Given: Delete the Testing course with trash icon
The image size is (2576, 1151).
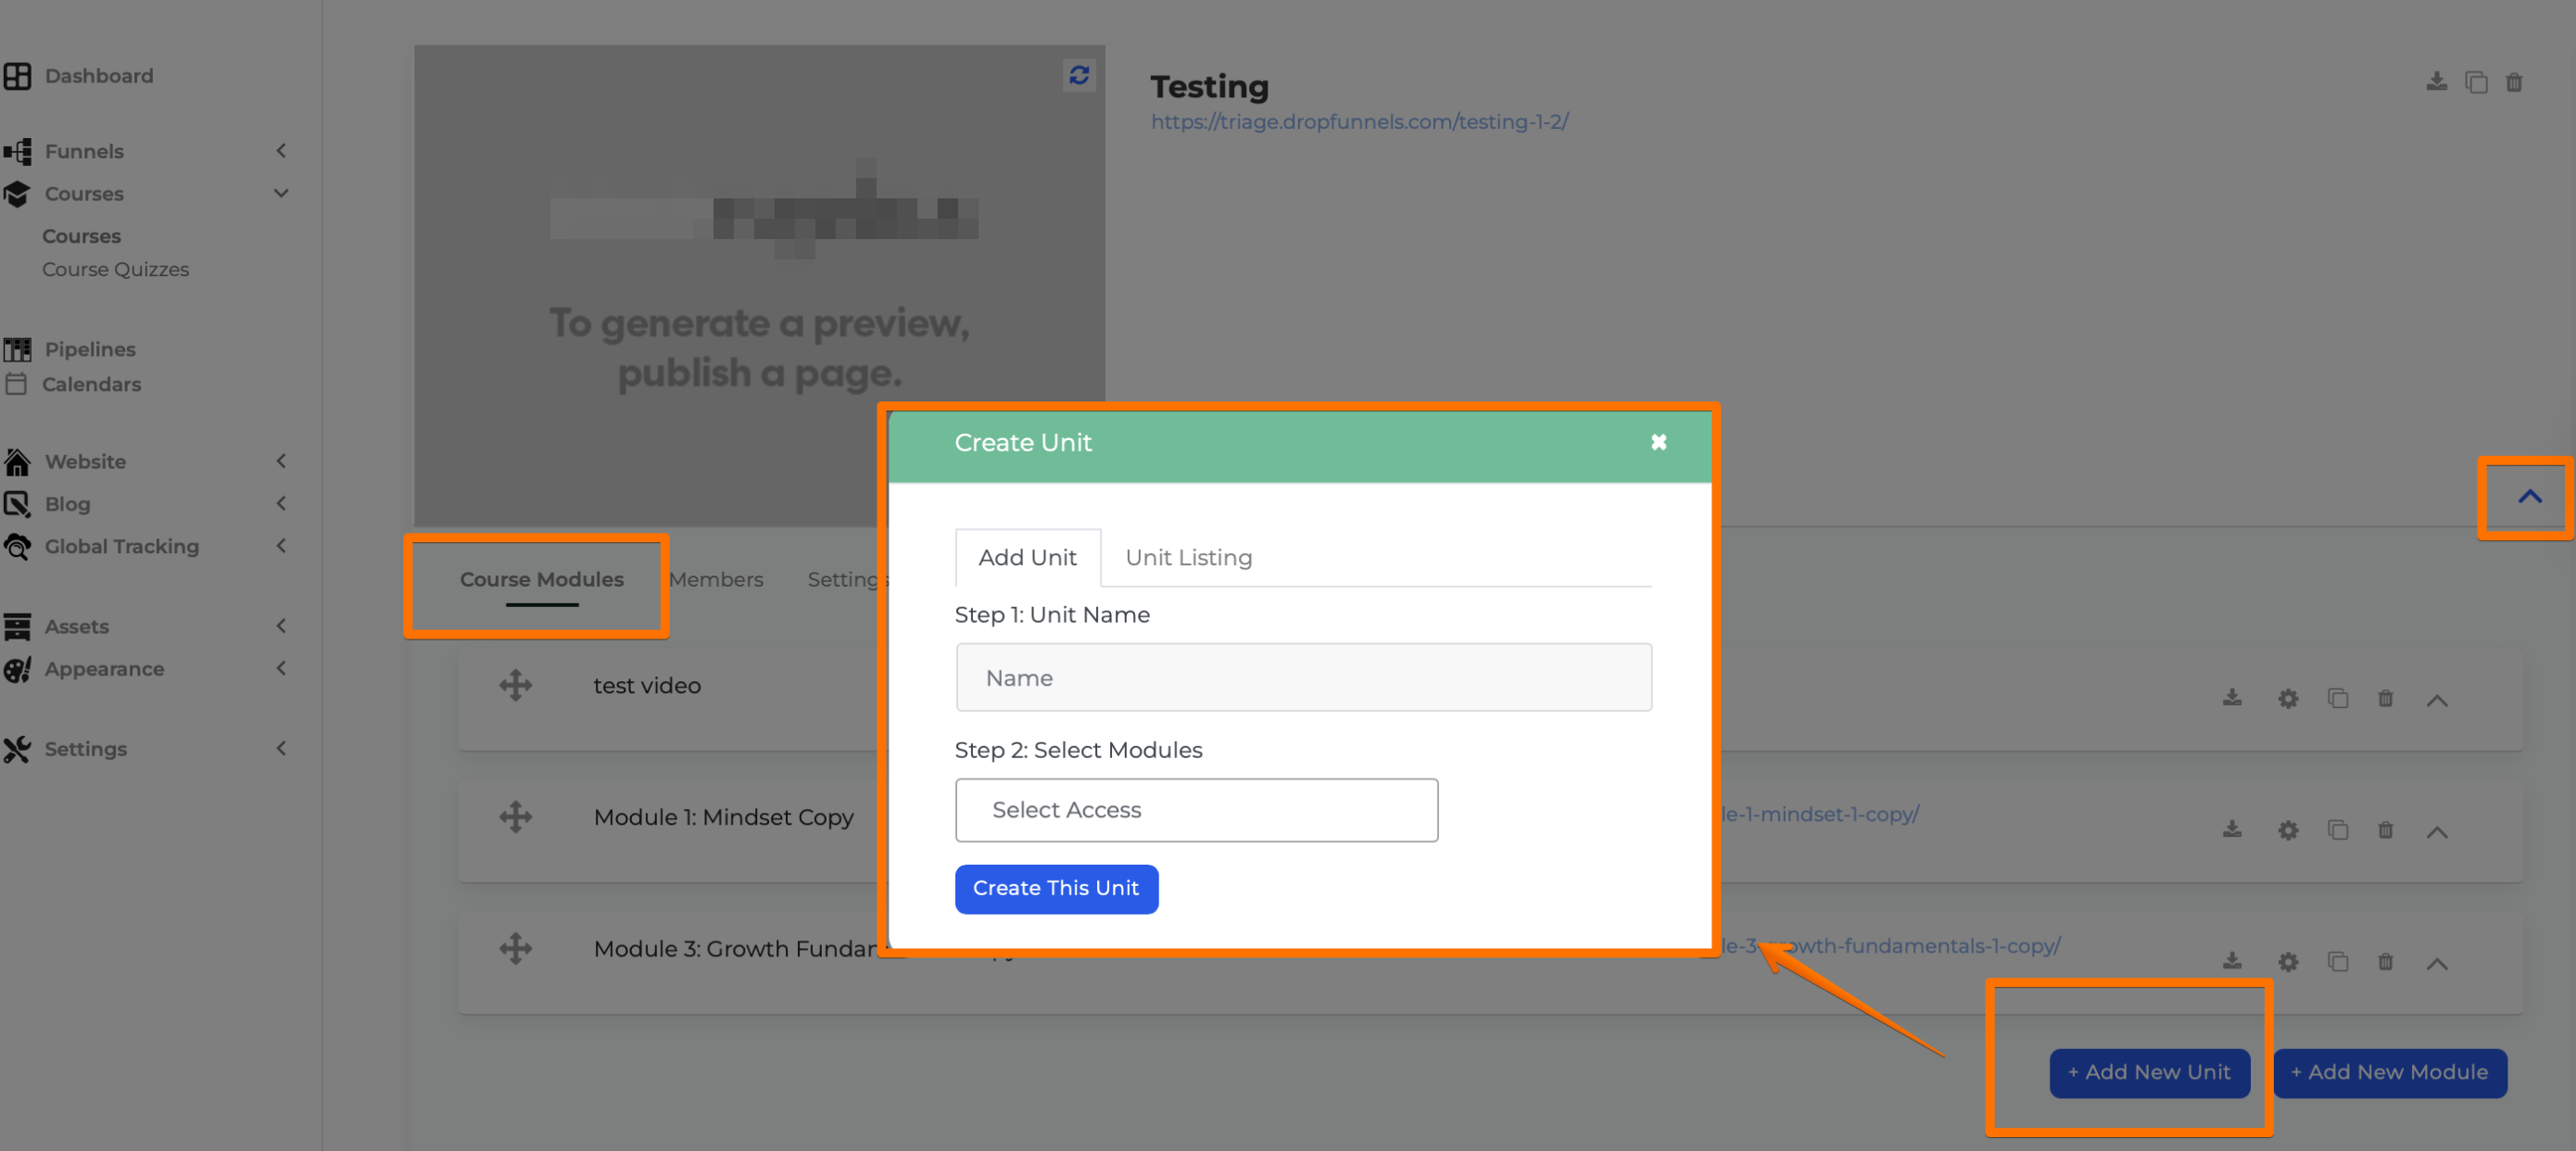Looking at the screenshot, I should (2514, 82).
